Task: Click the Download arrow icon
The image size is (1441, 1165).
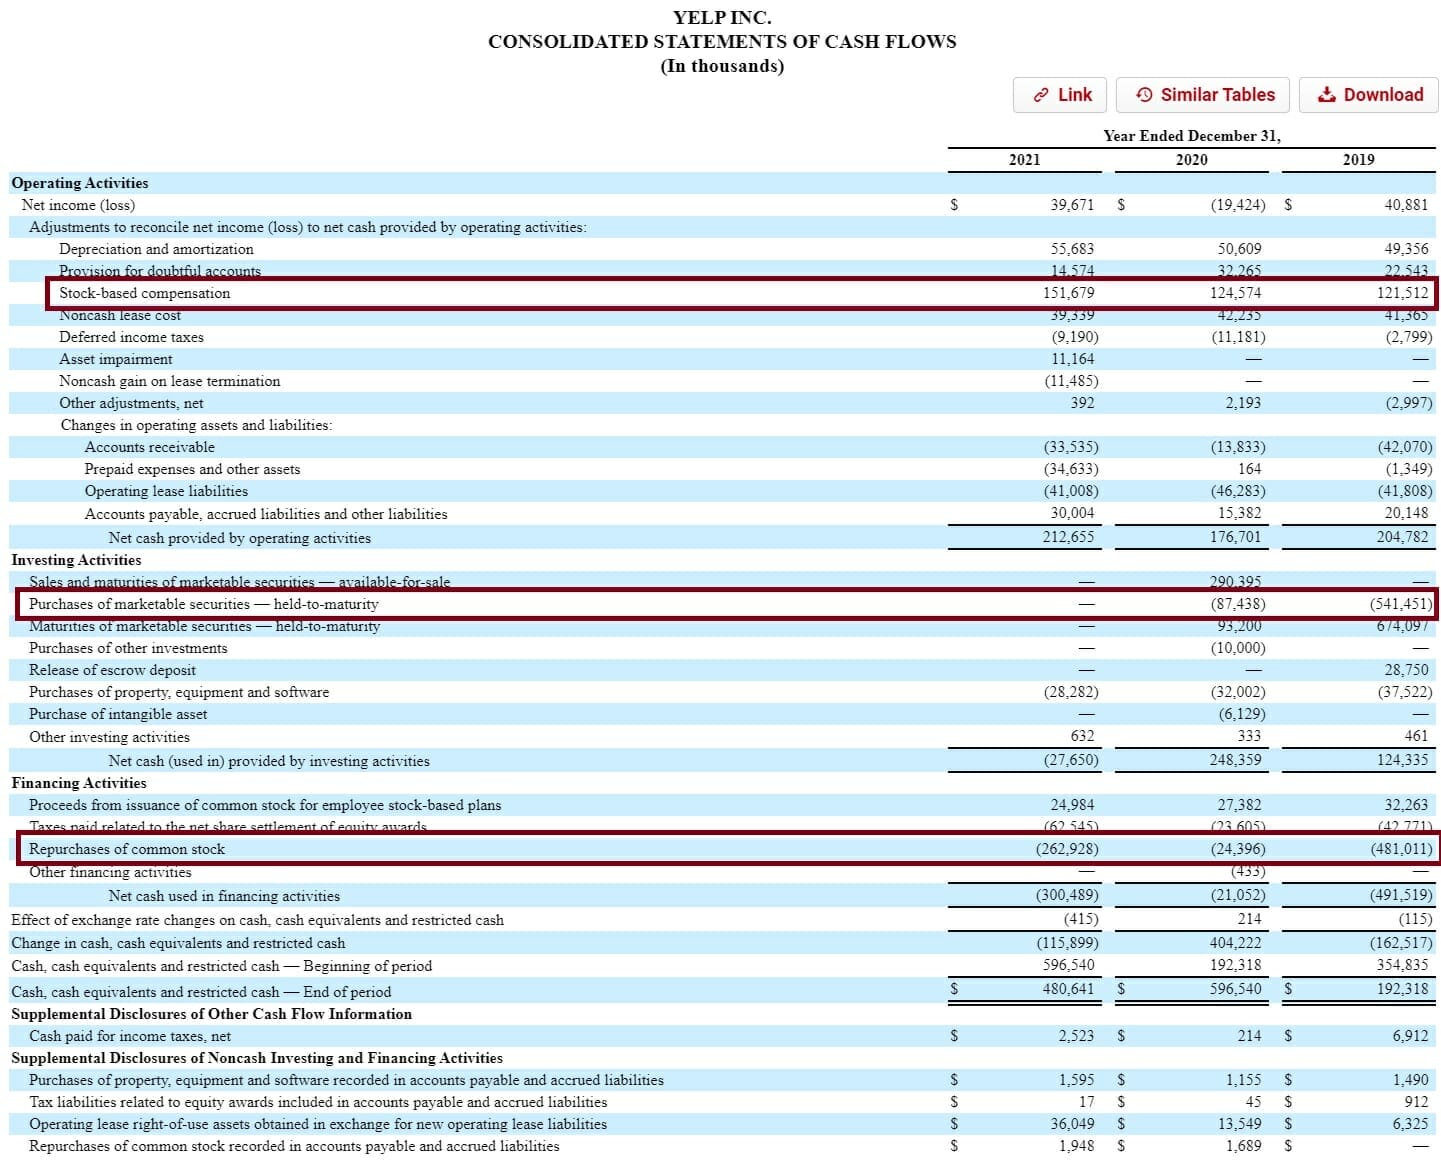Action: (1327, 94)
